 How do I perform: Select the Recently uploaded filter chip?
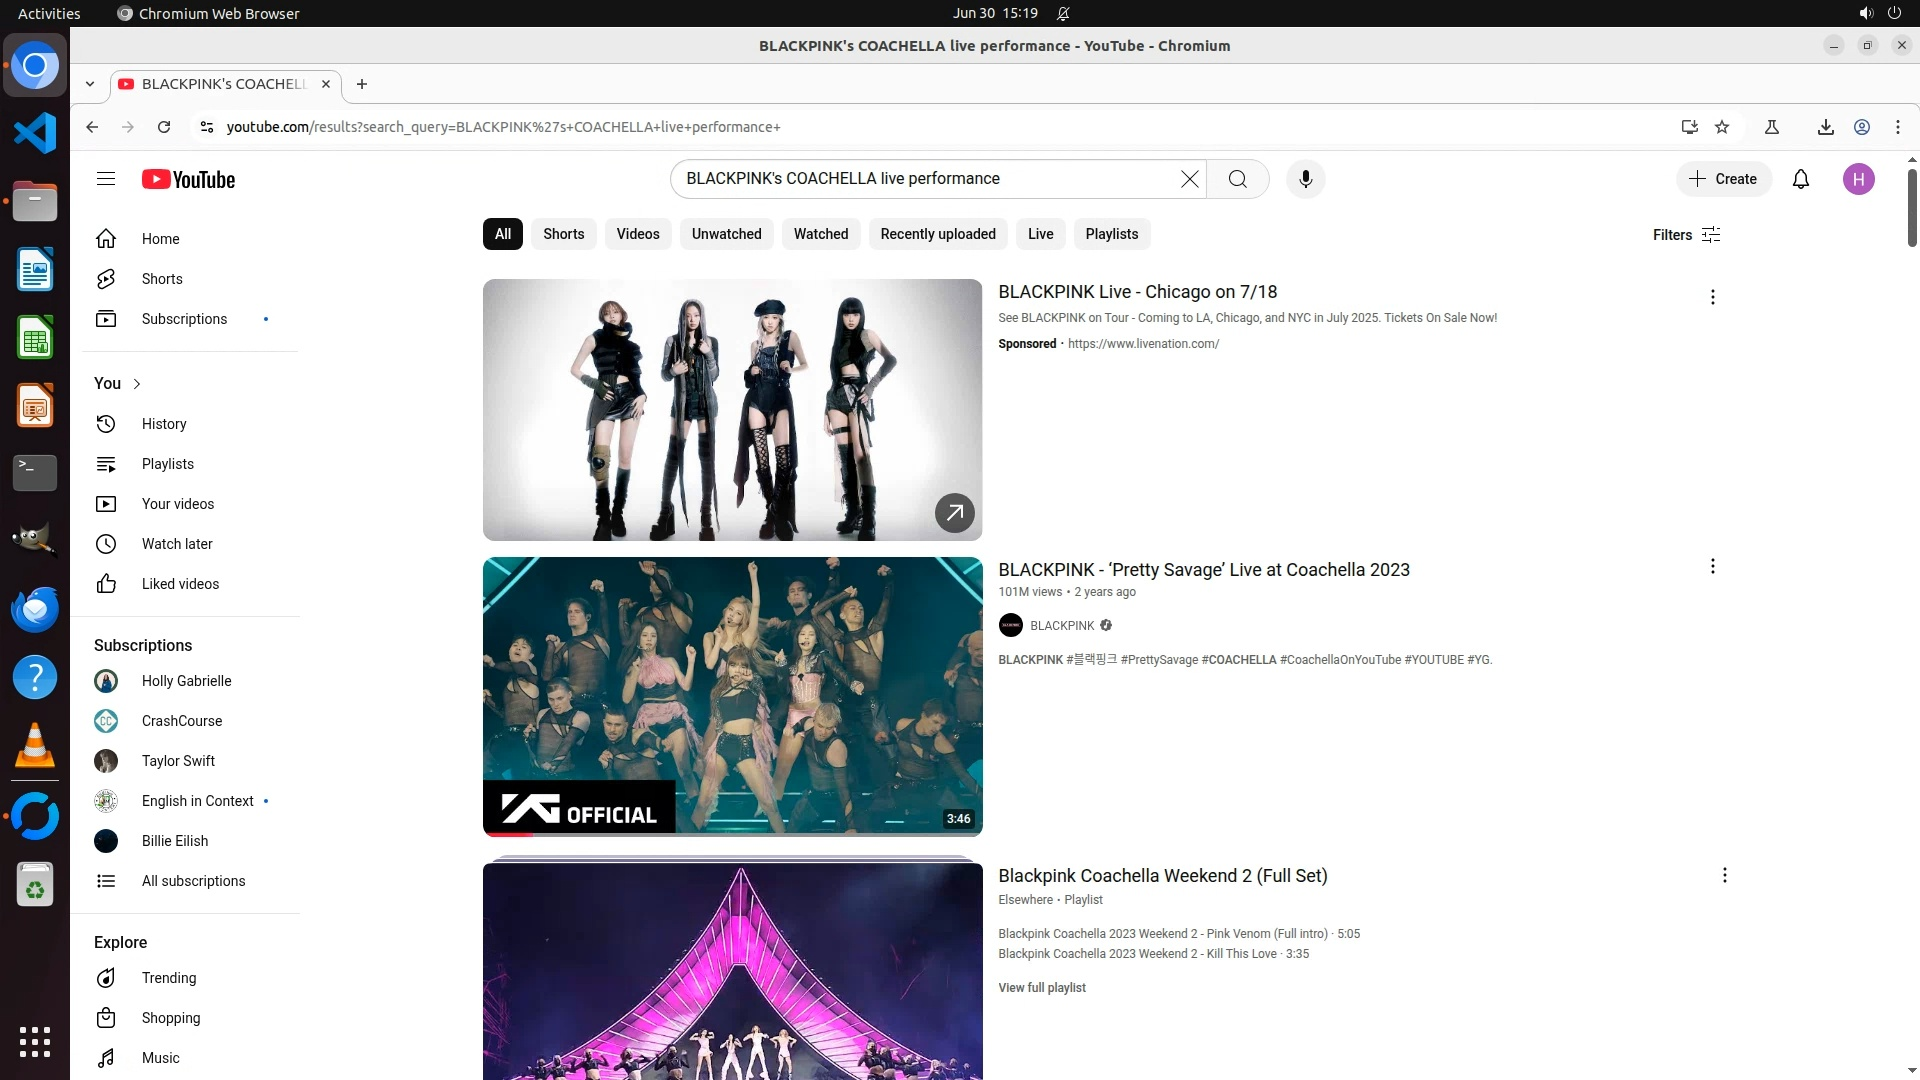[937, 234]
